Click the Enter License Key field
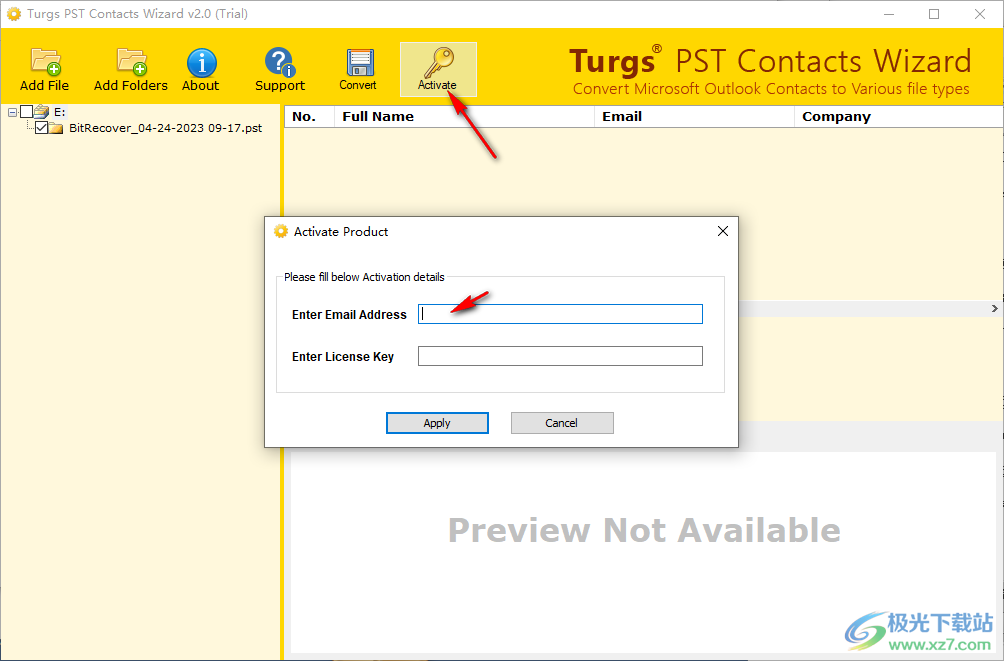The height and width of the screenshot is (661, 1004). [x=560, y=356]
